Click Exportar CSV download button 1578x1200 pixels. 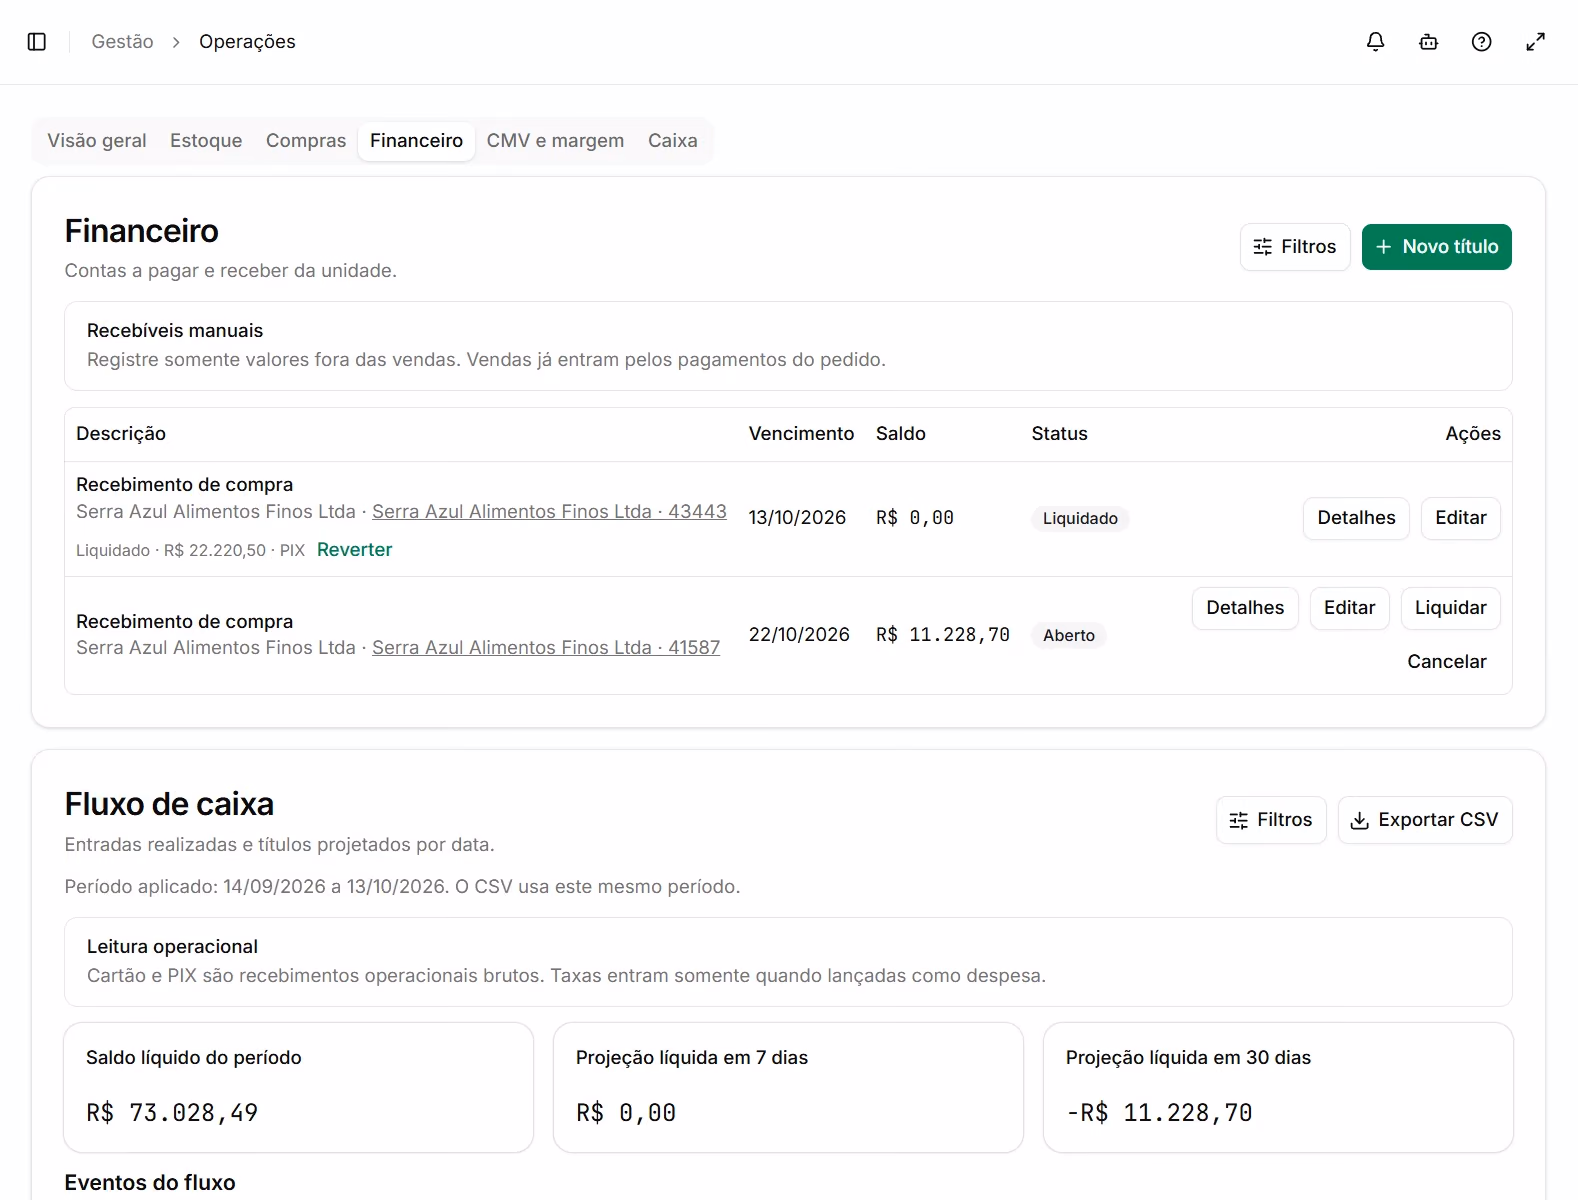pyautogui.click(x=1425, y=820)
